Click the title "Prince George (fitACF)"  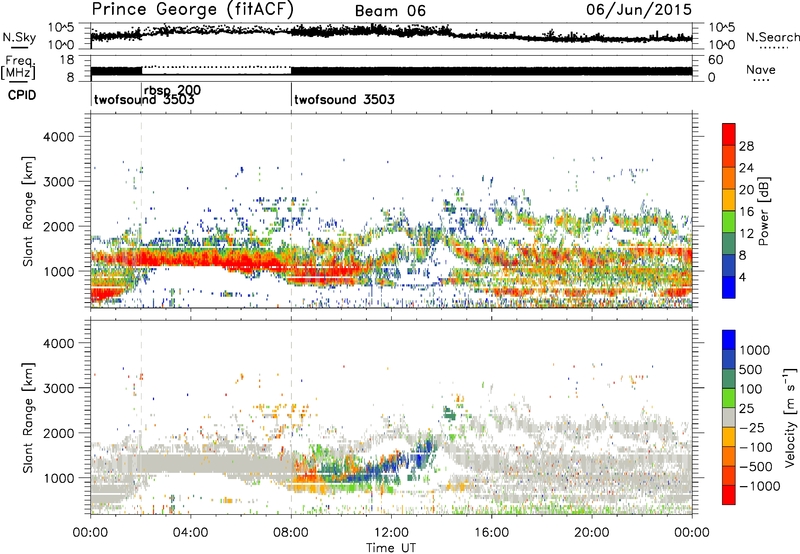click(x=192, y=9)
